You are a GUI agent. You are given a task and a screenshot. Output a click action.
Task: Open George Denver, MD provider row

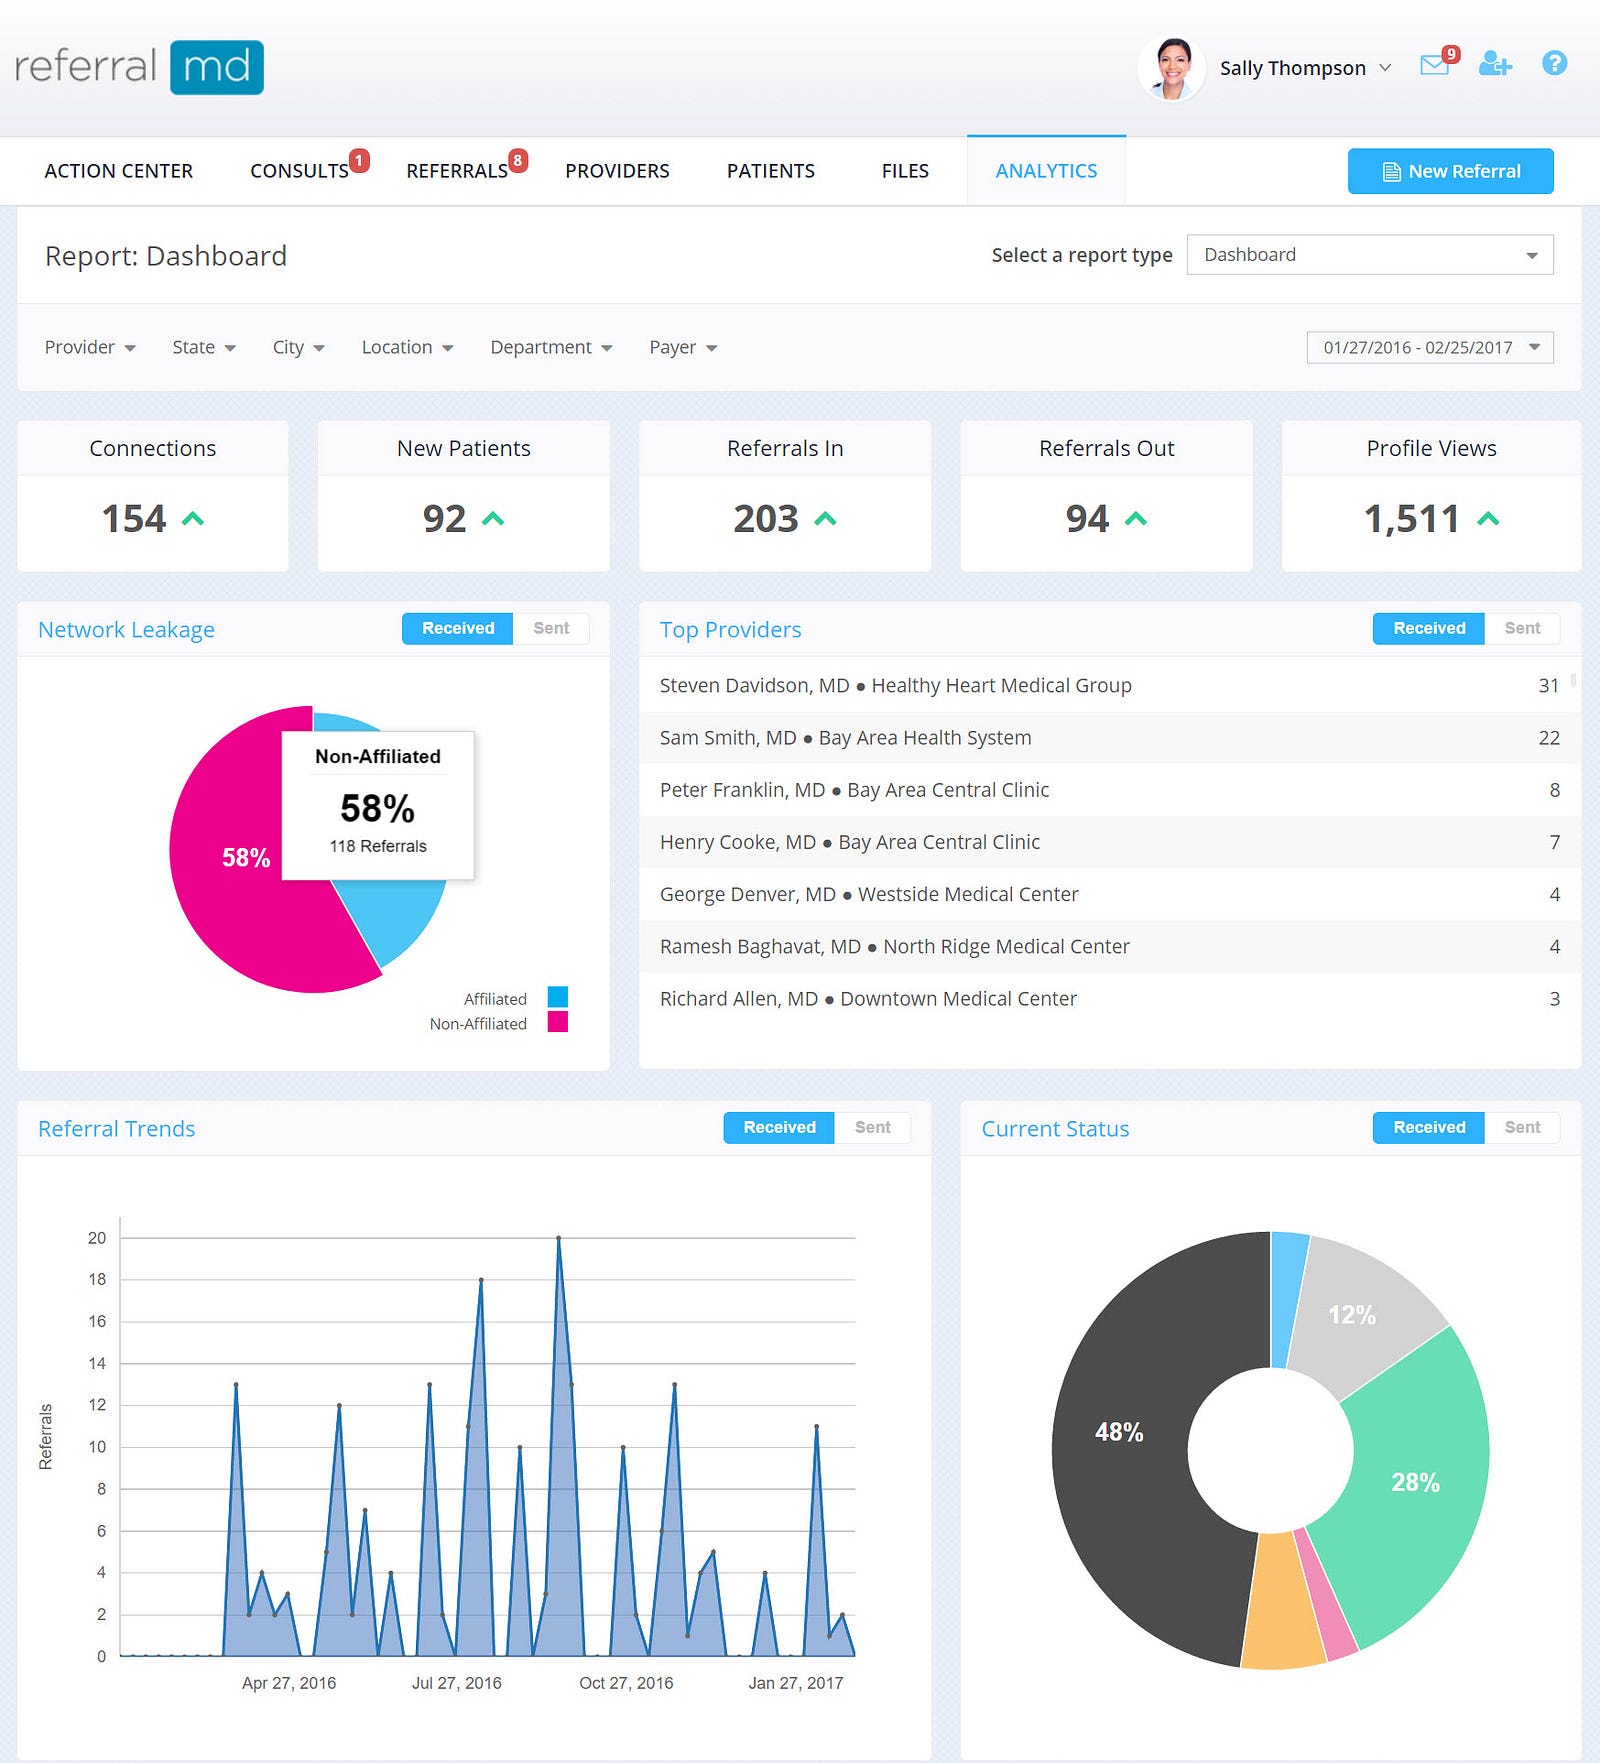[1109, 893]
